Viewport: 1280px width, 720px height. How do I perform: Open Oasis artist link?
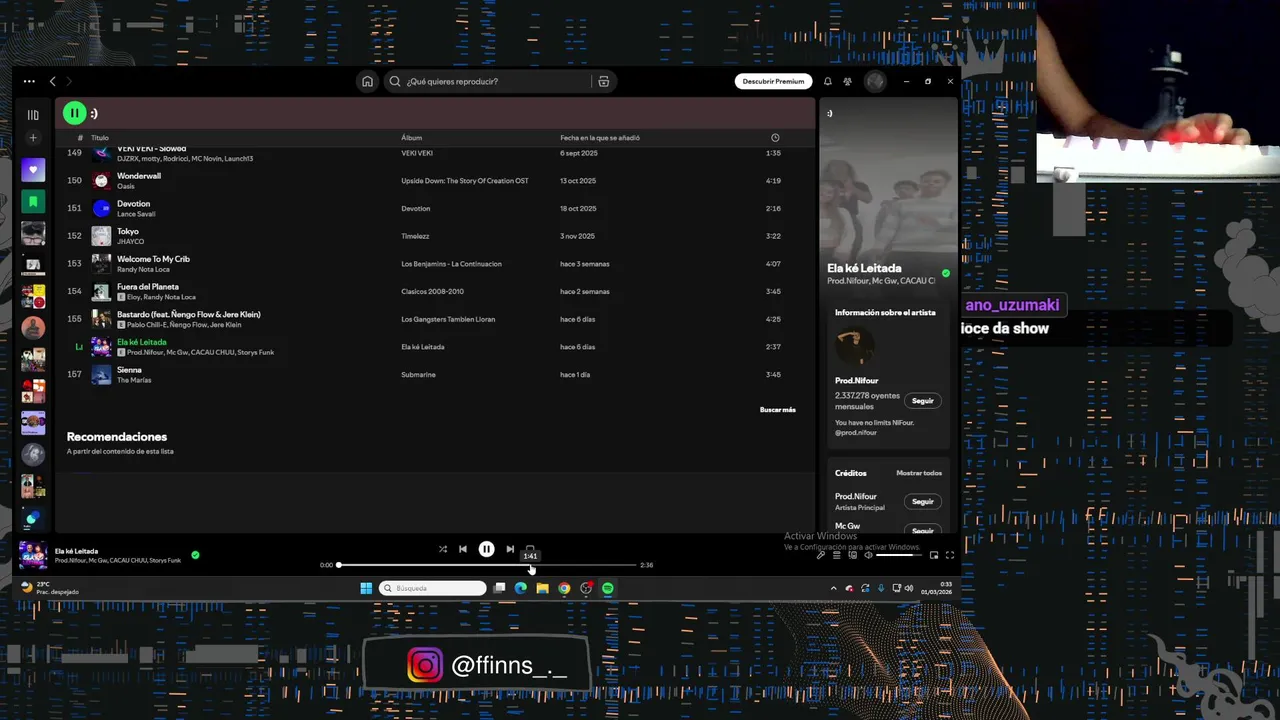[x=125, y=186]
